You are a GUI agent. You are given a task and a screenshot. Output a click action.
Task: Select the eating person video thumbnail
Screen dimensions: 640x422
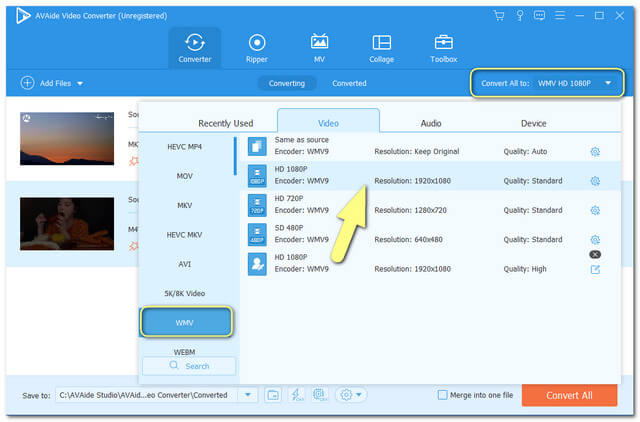pos(67,224)
